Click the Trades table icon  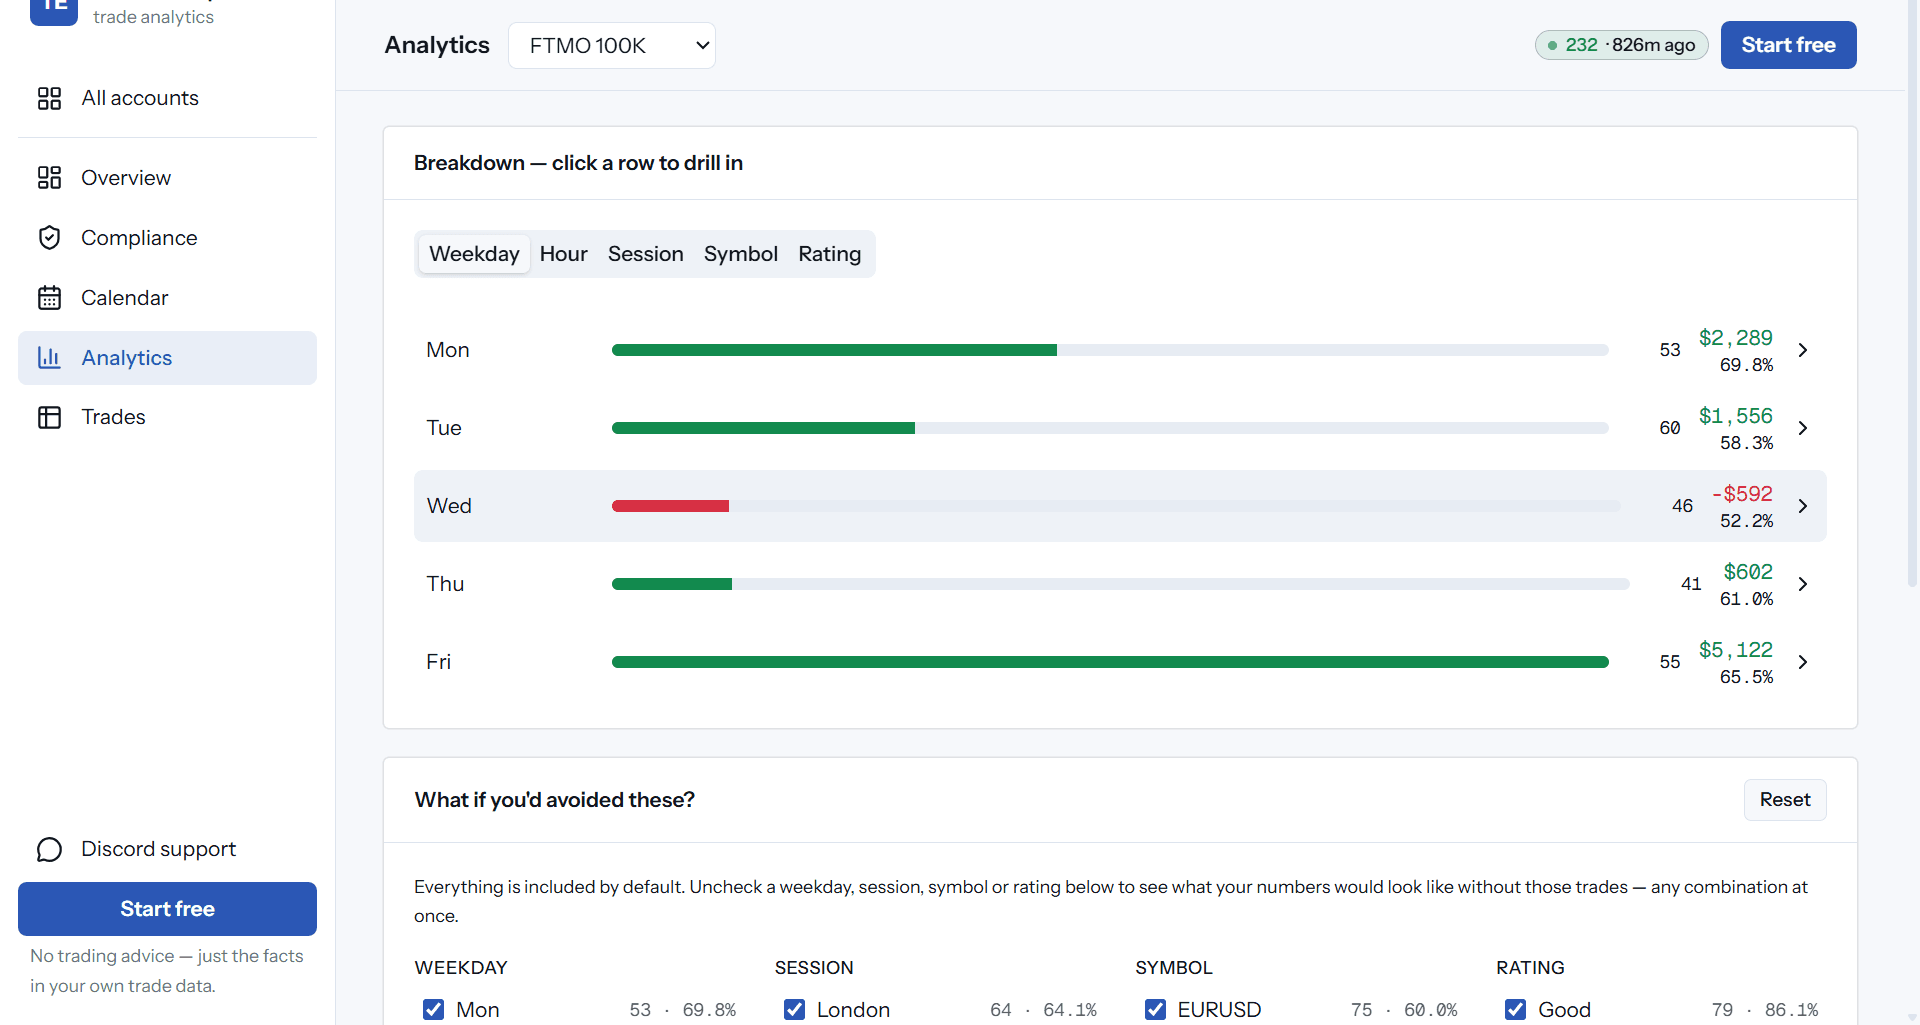pyautogui.click(x=49, y=417)
